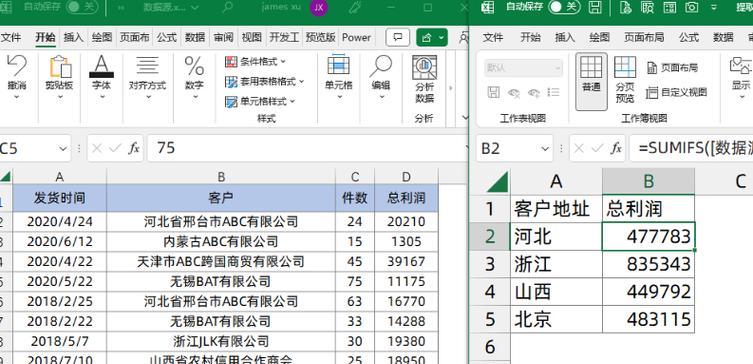Collapse the ribbon chevron in left window
Image resolution: width=753 pixels, height=364 pixels.
click(464, 117)
